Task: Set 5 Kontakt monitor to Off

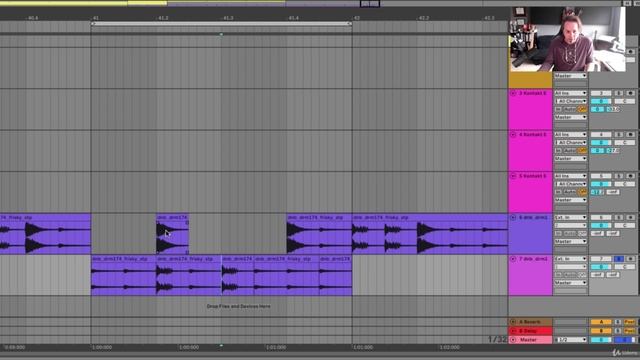Action: coord(582,192)
